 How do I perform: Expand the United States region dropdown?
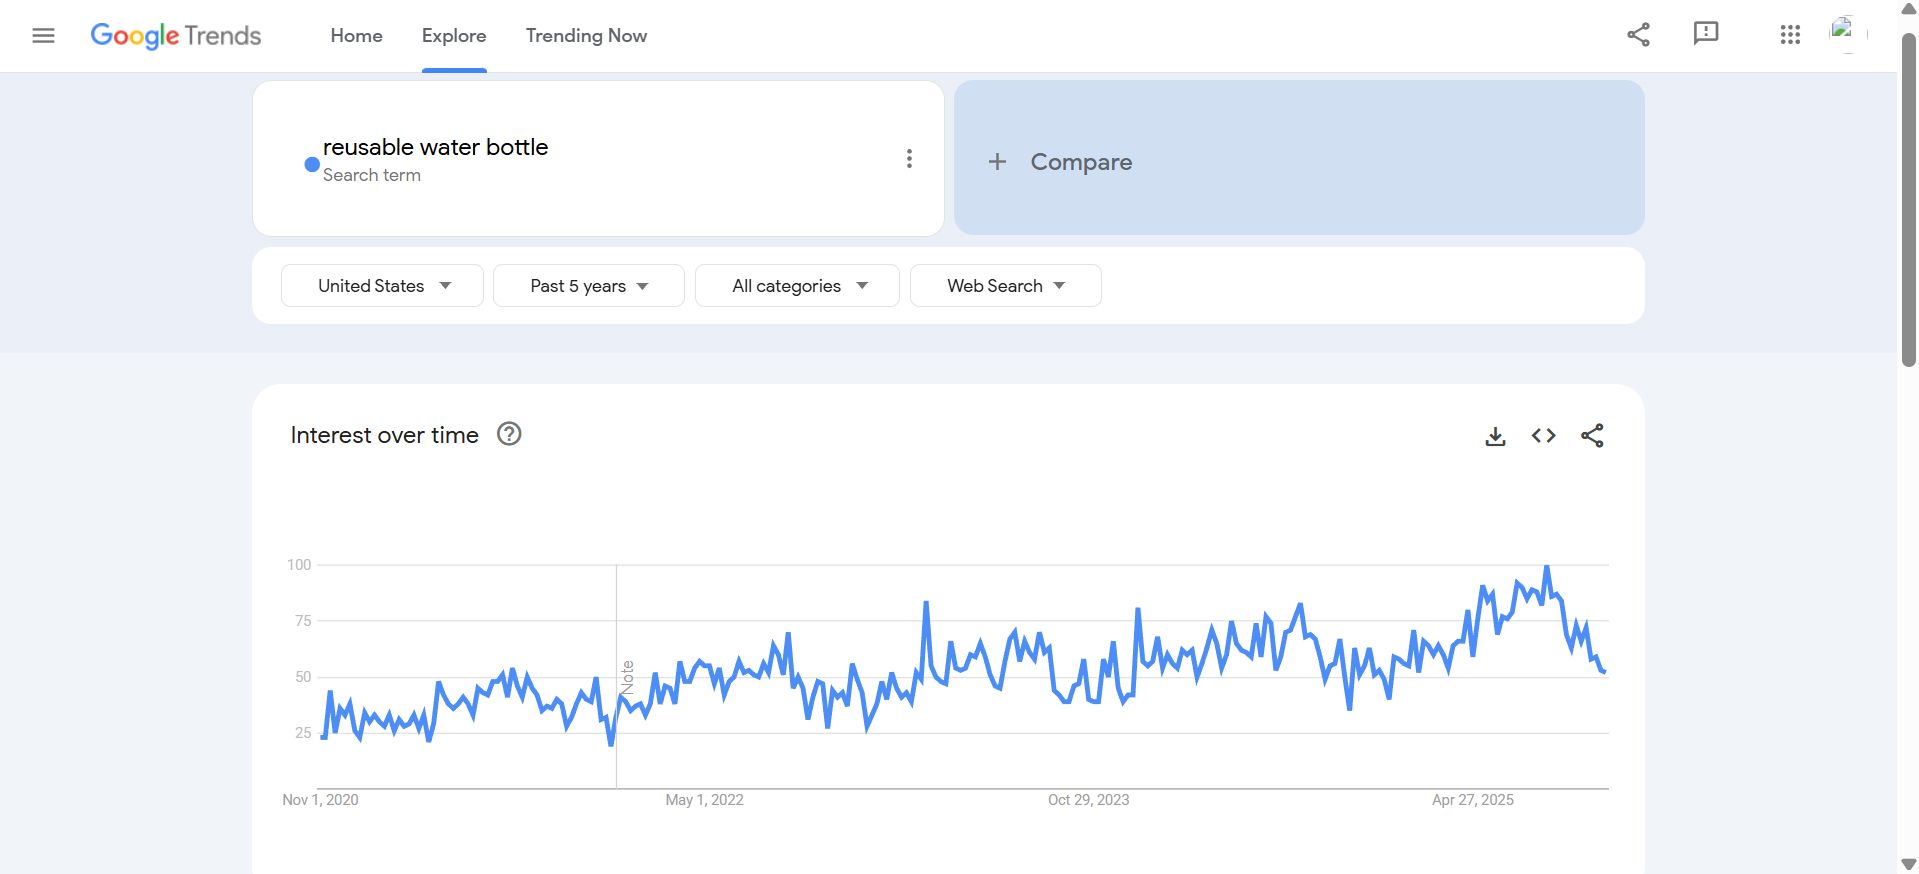point(382,286)
